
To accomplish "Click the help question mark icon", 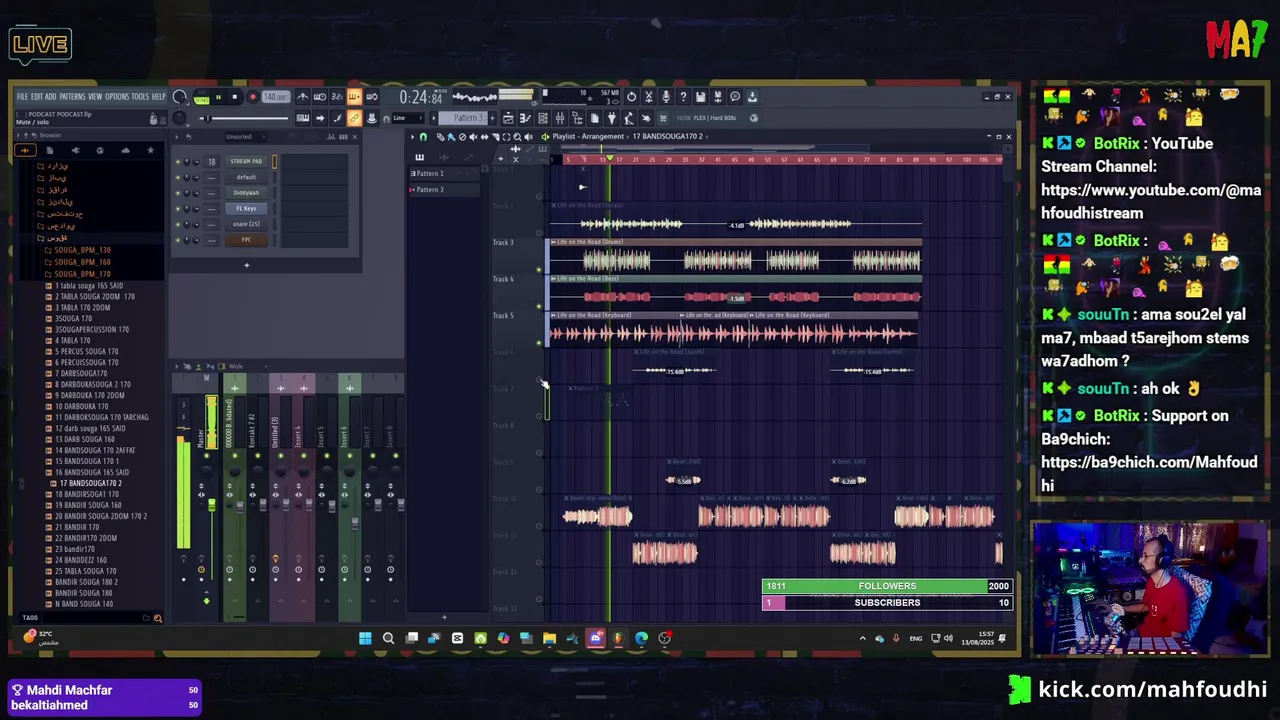I will (683, 97).
